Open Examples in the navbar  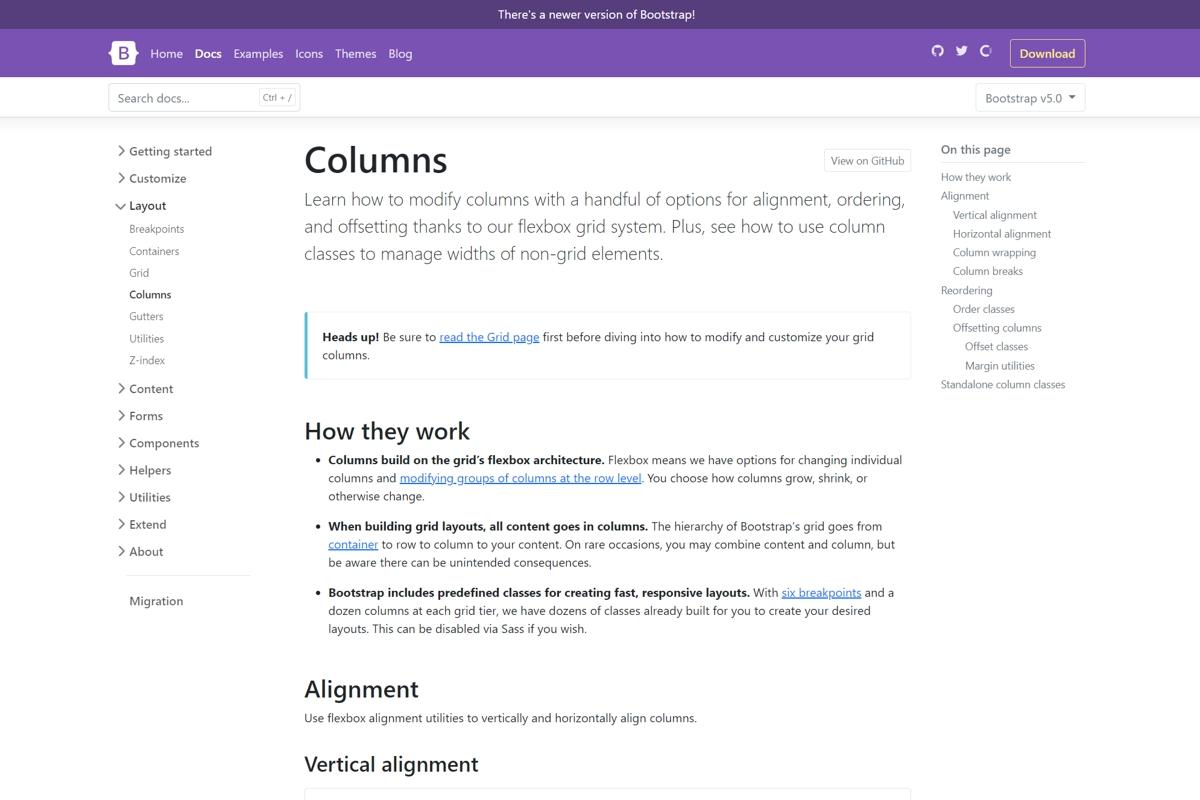(258, 54)
